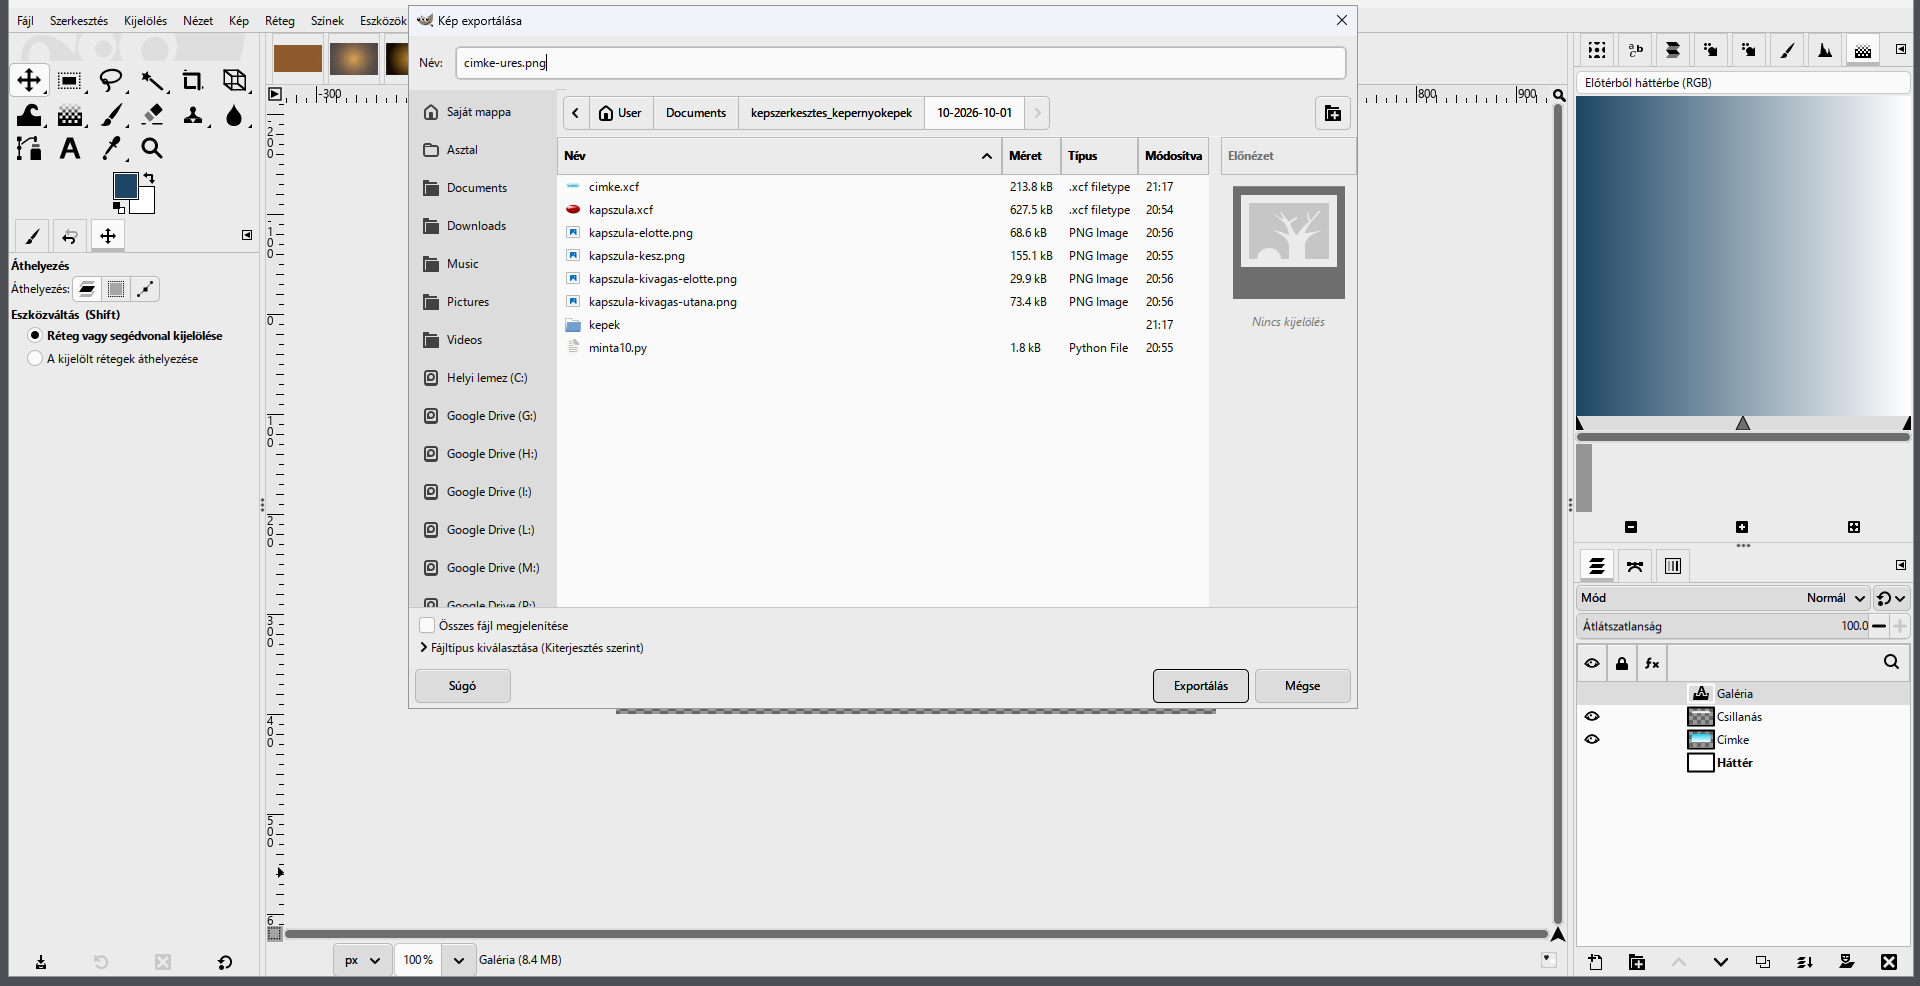
Task: Select the Move tool in the toolbox
Action: (x=29, y=80)
